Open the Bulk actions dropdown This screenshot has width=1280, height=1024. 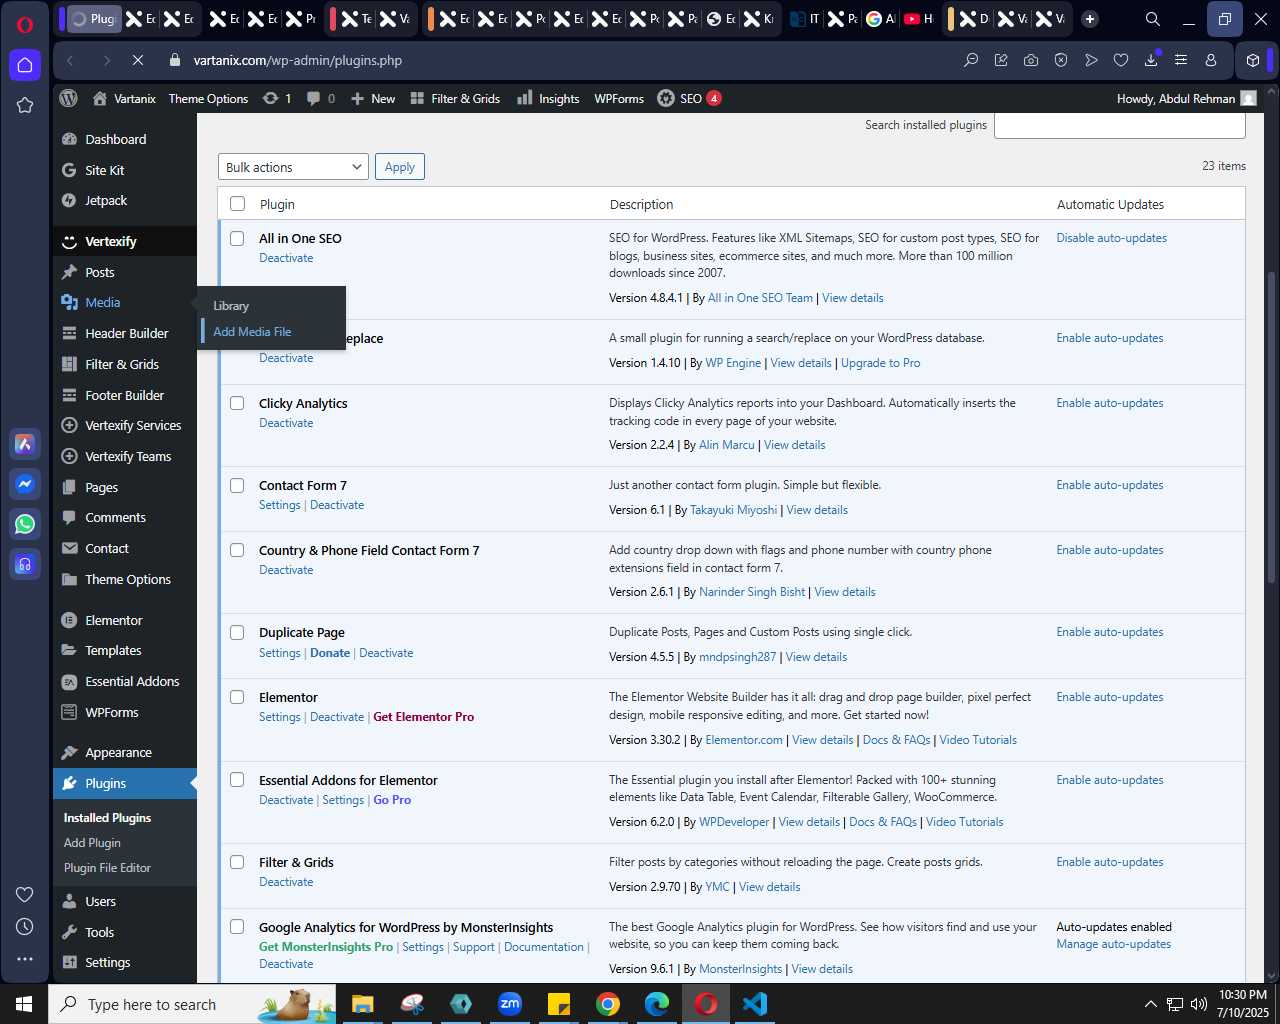click(293, 167)
